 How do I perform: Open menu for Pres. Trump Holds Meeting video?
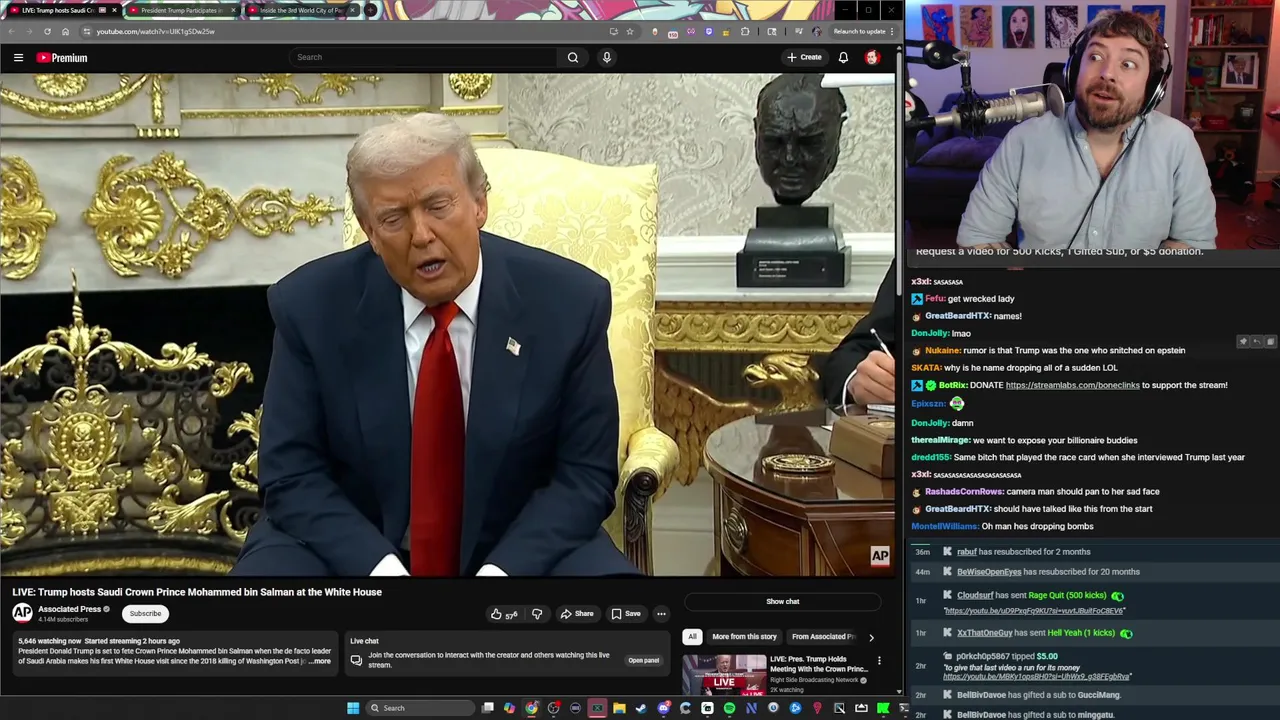coord(879,660)
